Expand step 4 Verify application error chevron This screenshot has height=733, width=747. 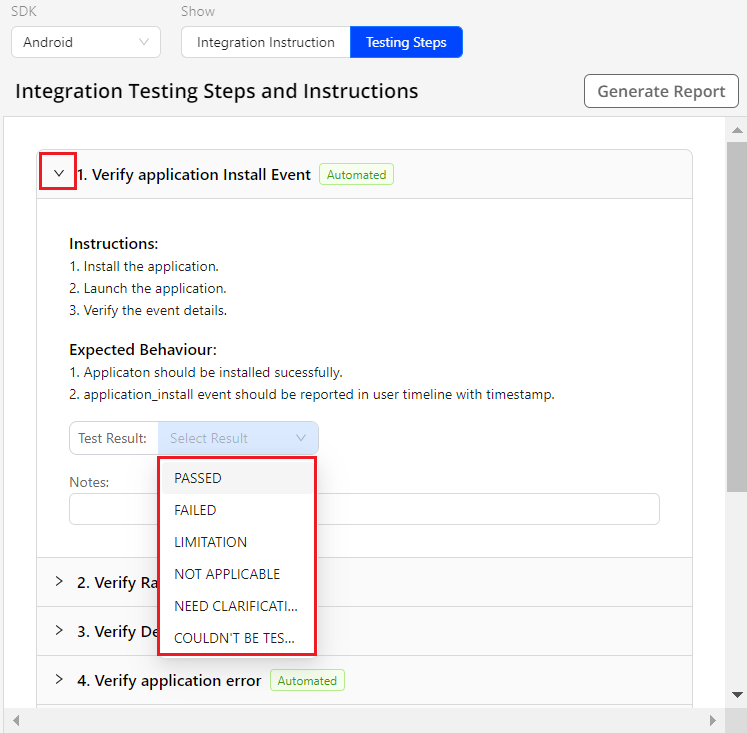coord(59,680)
